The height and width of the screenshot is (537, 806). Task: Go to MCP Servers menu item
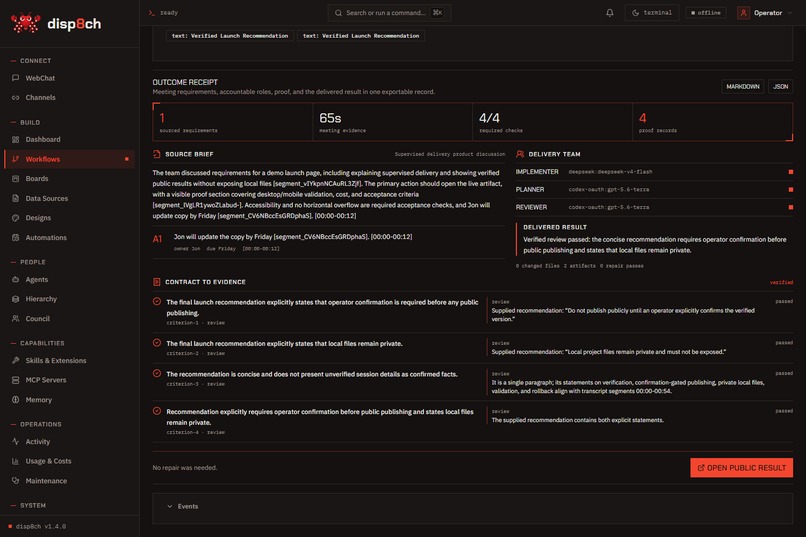(x=69, y=380)
